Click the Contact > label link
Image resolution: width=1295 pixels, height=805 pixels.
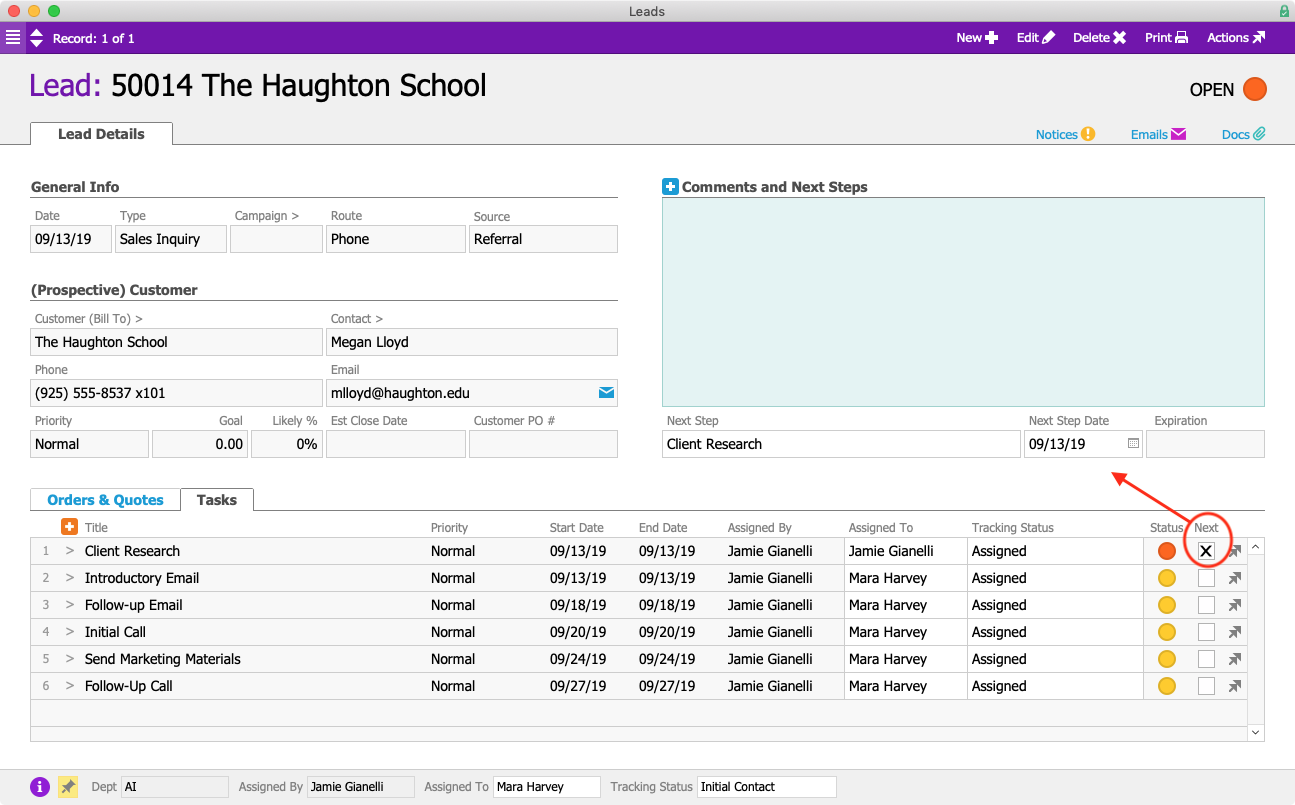[x=357, y=319]
